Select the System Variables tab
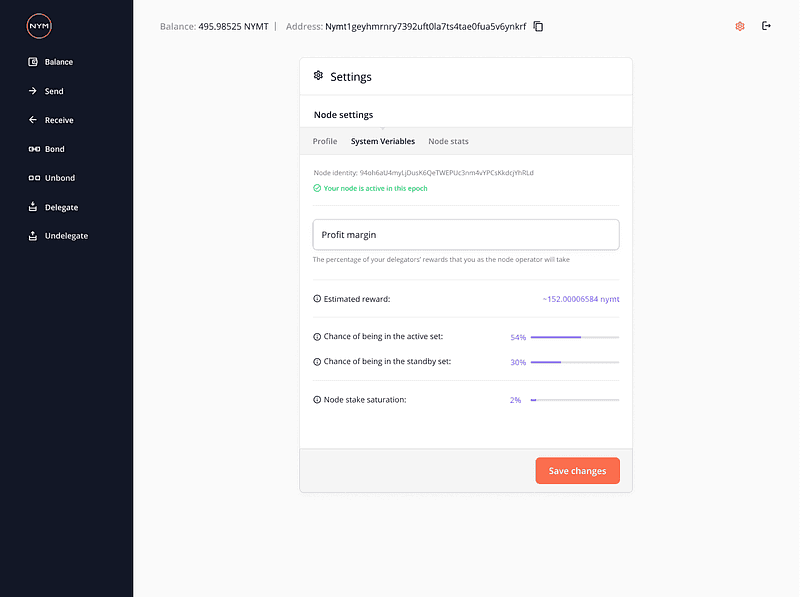This screenshot has height=597, width=800. pyautogui.click(x=382, y=141)
